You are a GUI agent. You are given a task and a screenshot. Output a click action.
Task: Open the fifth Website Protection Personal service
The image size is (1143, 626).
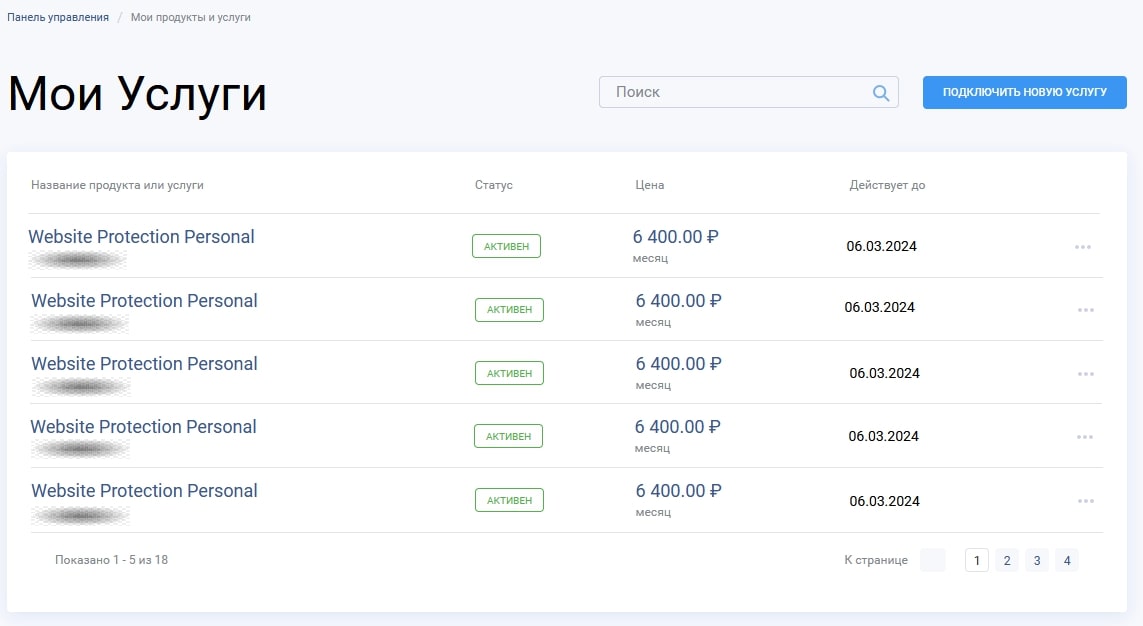(144, 491)
